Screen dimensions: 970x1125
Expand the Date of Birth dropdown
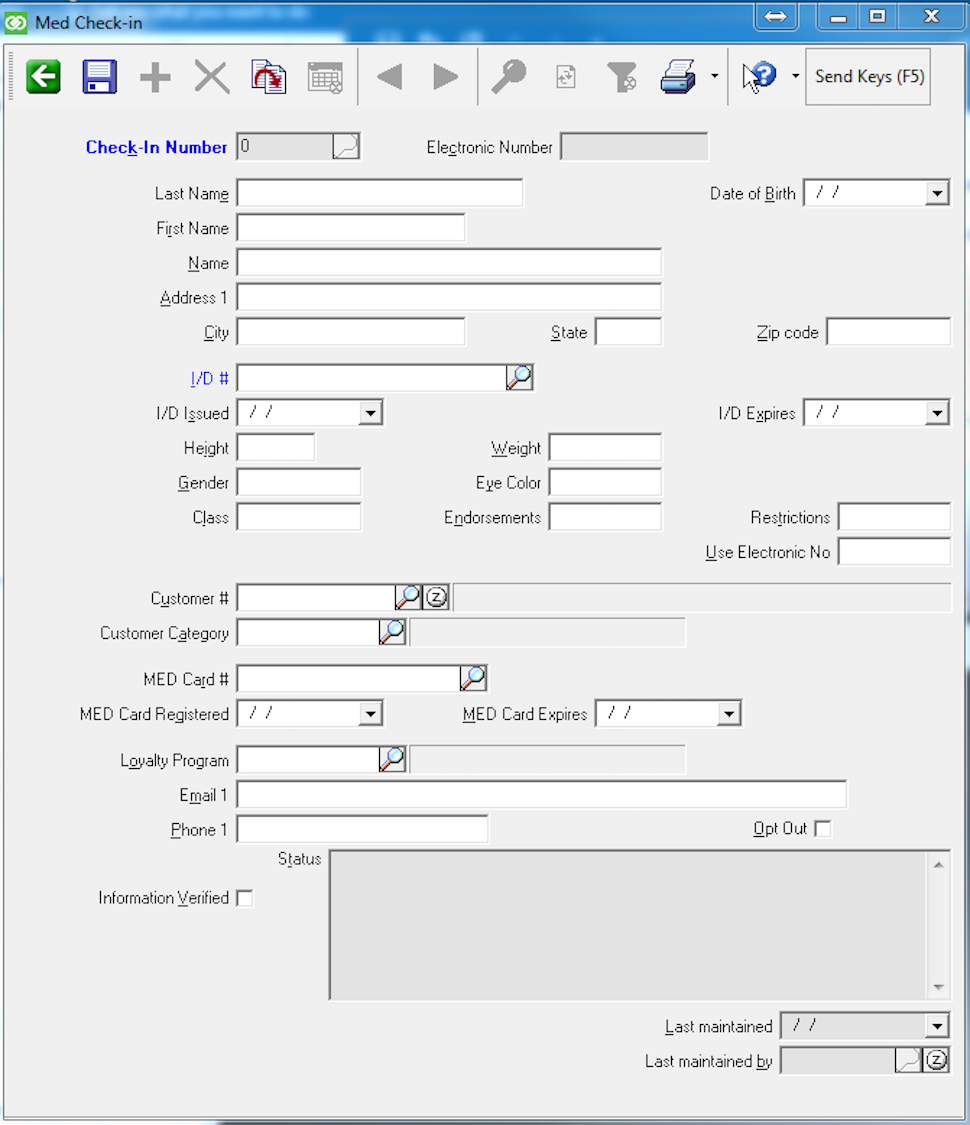(x=936, y=194)
